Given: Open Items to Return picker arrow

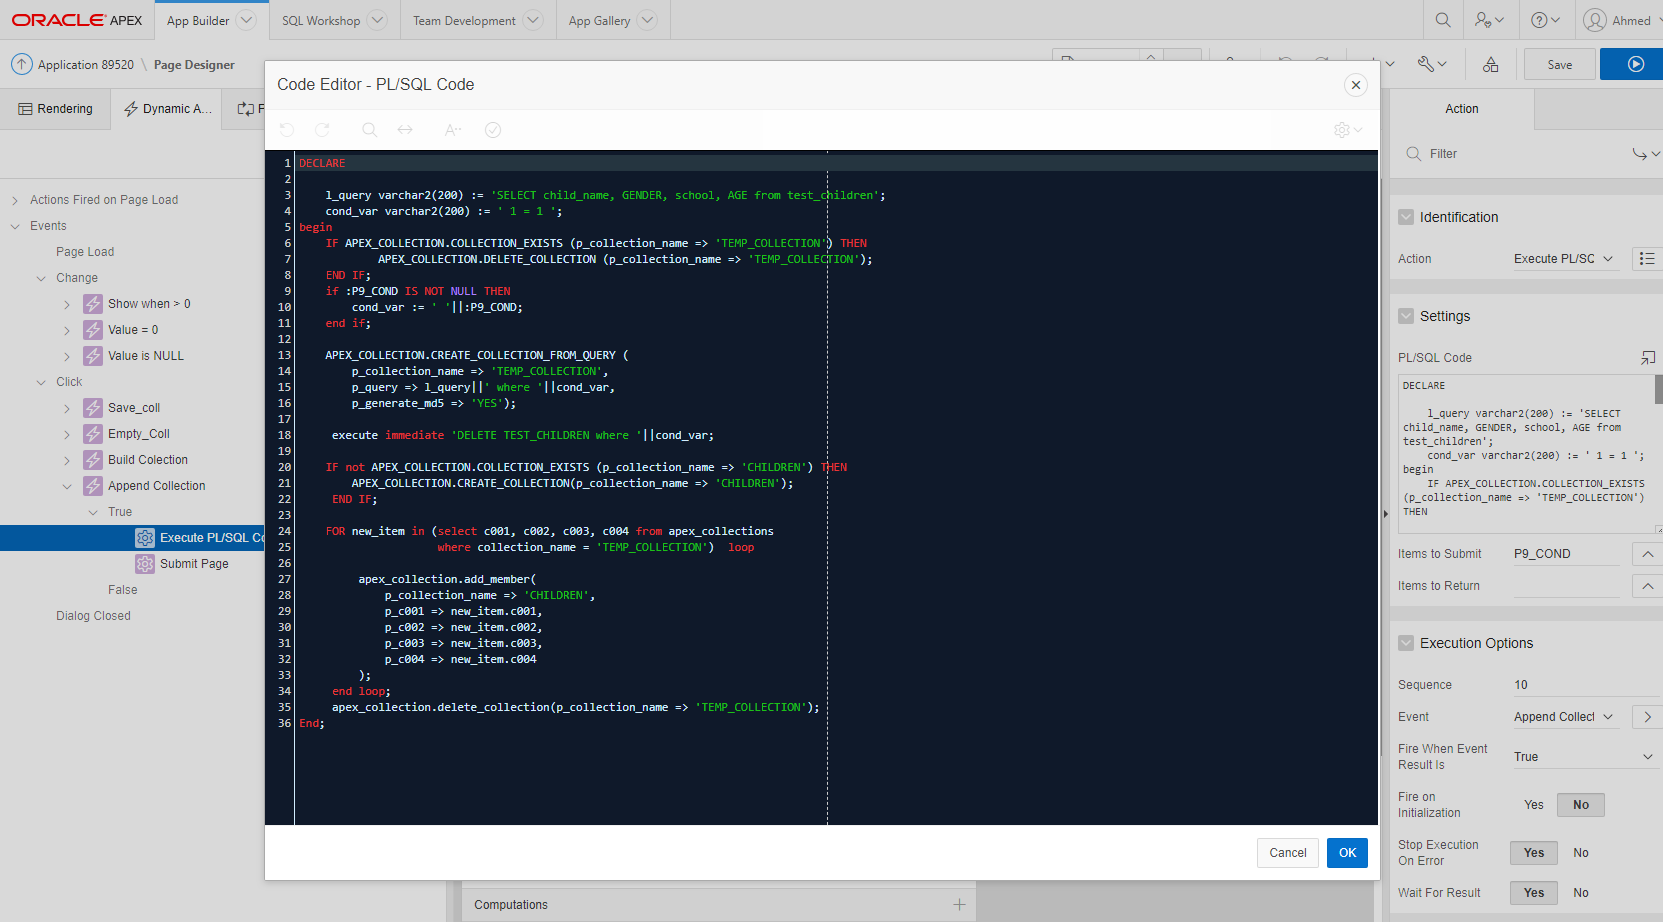Looking at the screenshot, I should (1647, 586).
